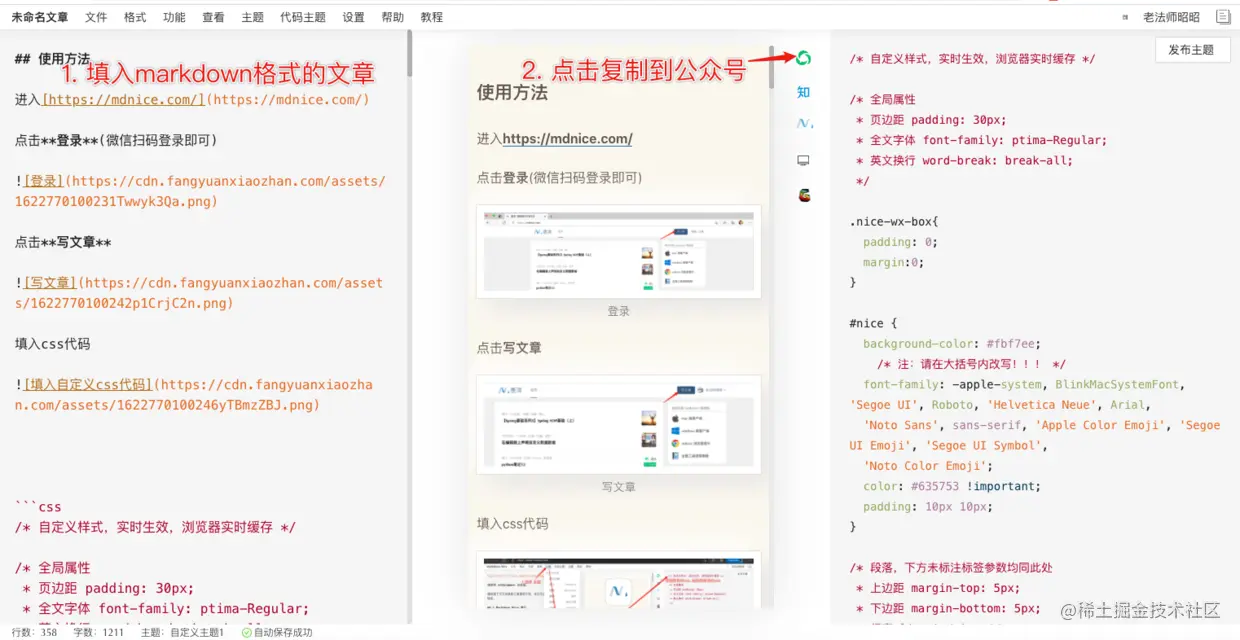Expand the 主题 theme menu
1240x640 pixels.
click(x=253, y=16)
